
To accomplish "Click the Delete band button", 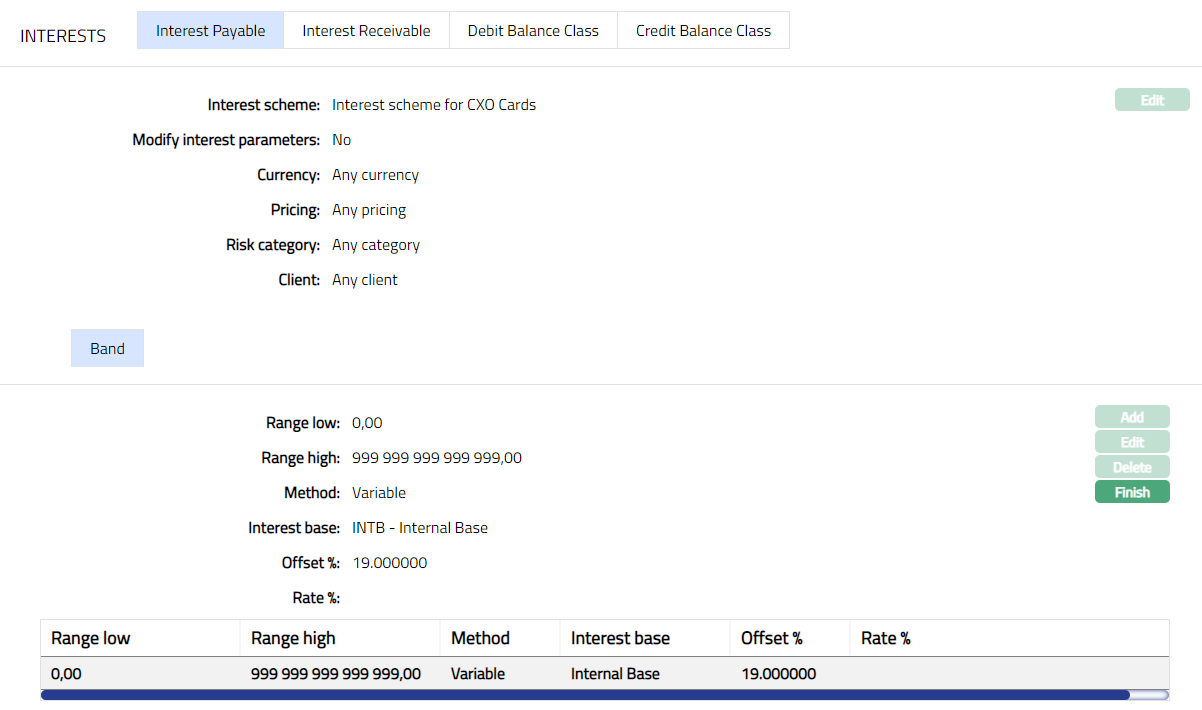I will click(1131, 467).
